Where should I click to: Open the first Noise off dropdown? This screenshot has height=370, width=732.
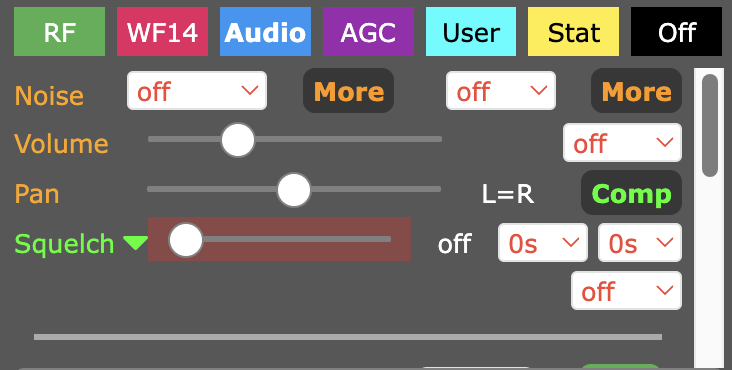(197, 91)
